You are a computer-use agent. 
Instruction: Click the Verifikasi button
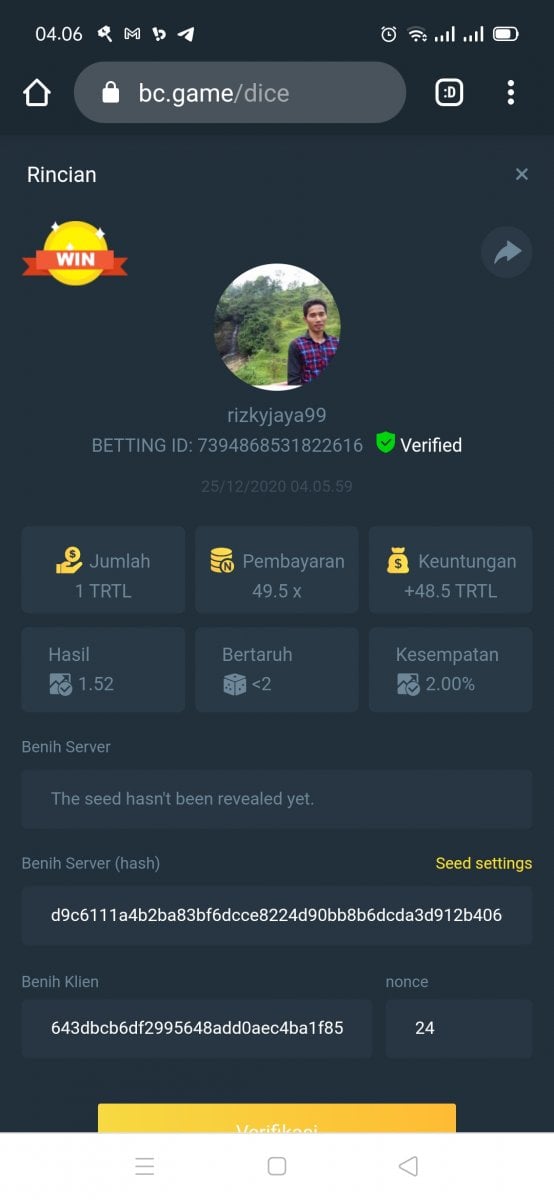277,1118
